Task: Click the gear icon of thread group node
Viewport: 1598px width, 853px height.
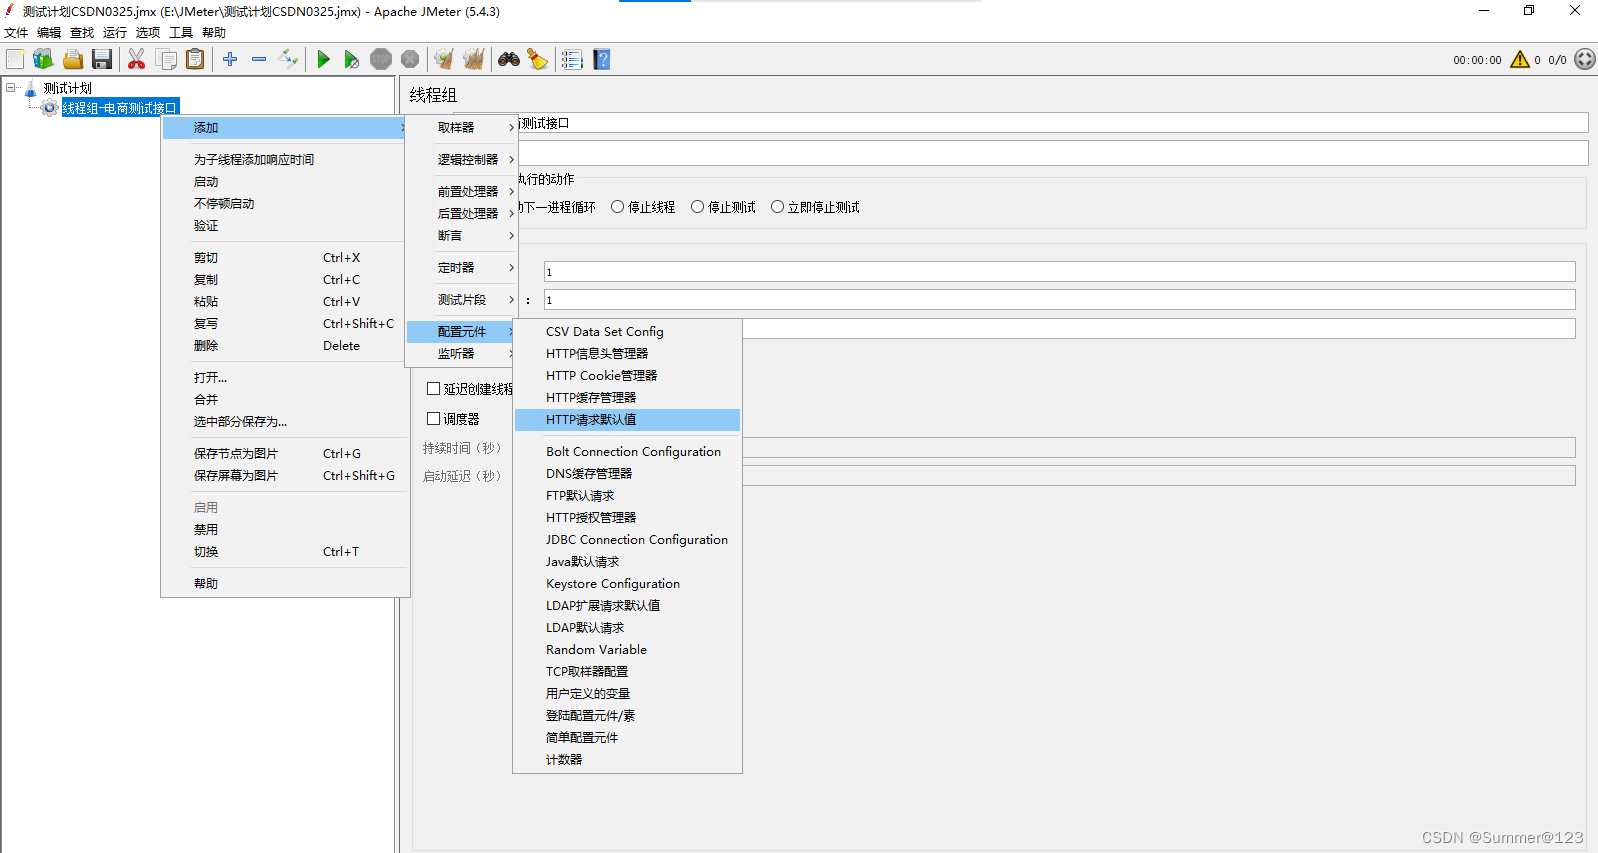Action: click(50, 108)
